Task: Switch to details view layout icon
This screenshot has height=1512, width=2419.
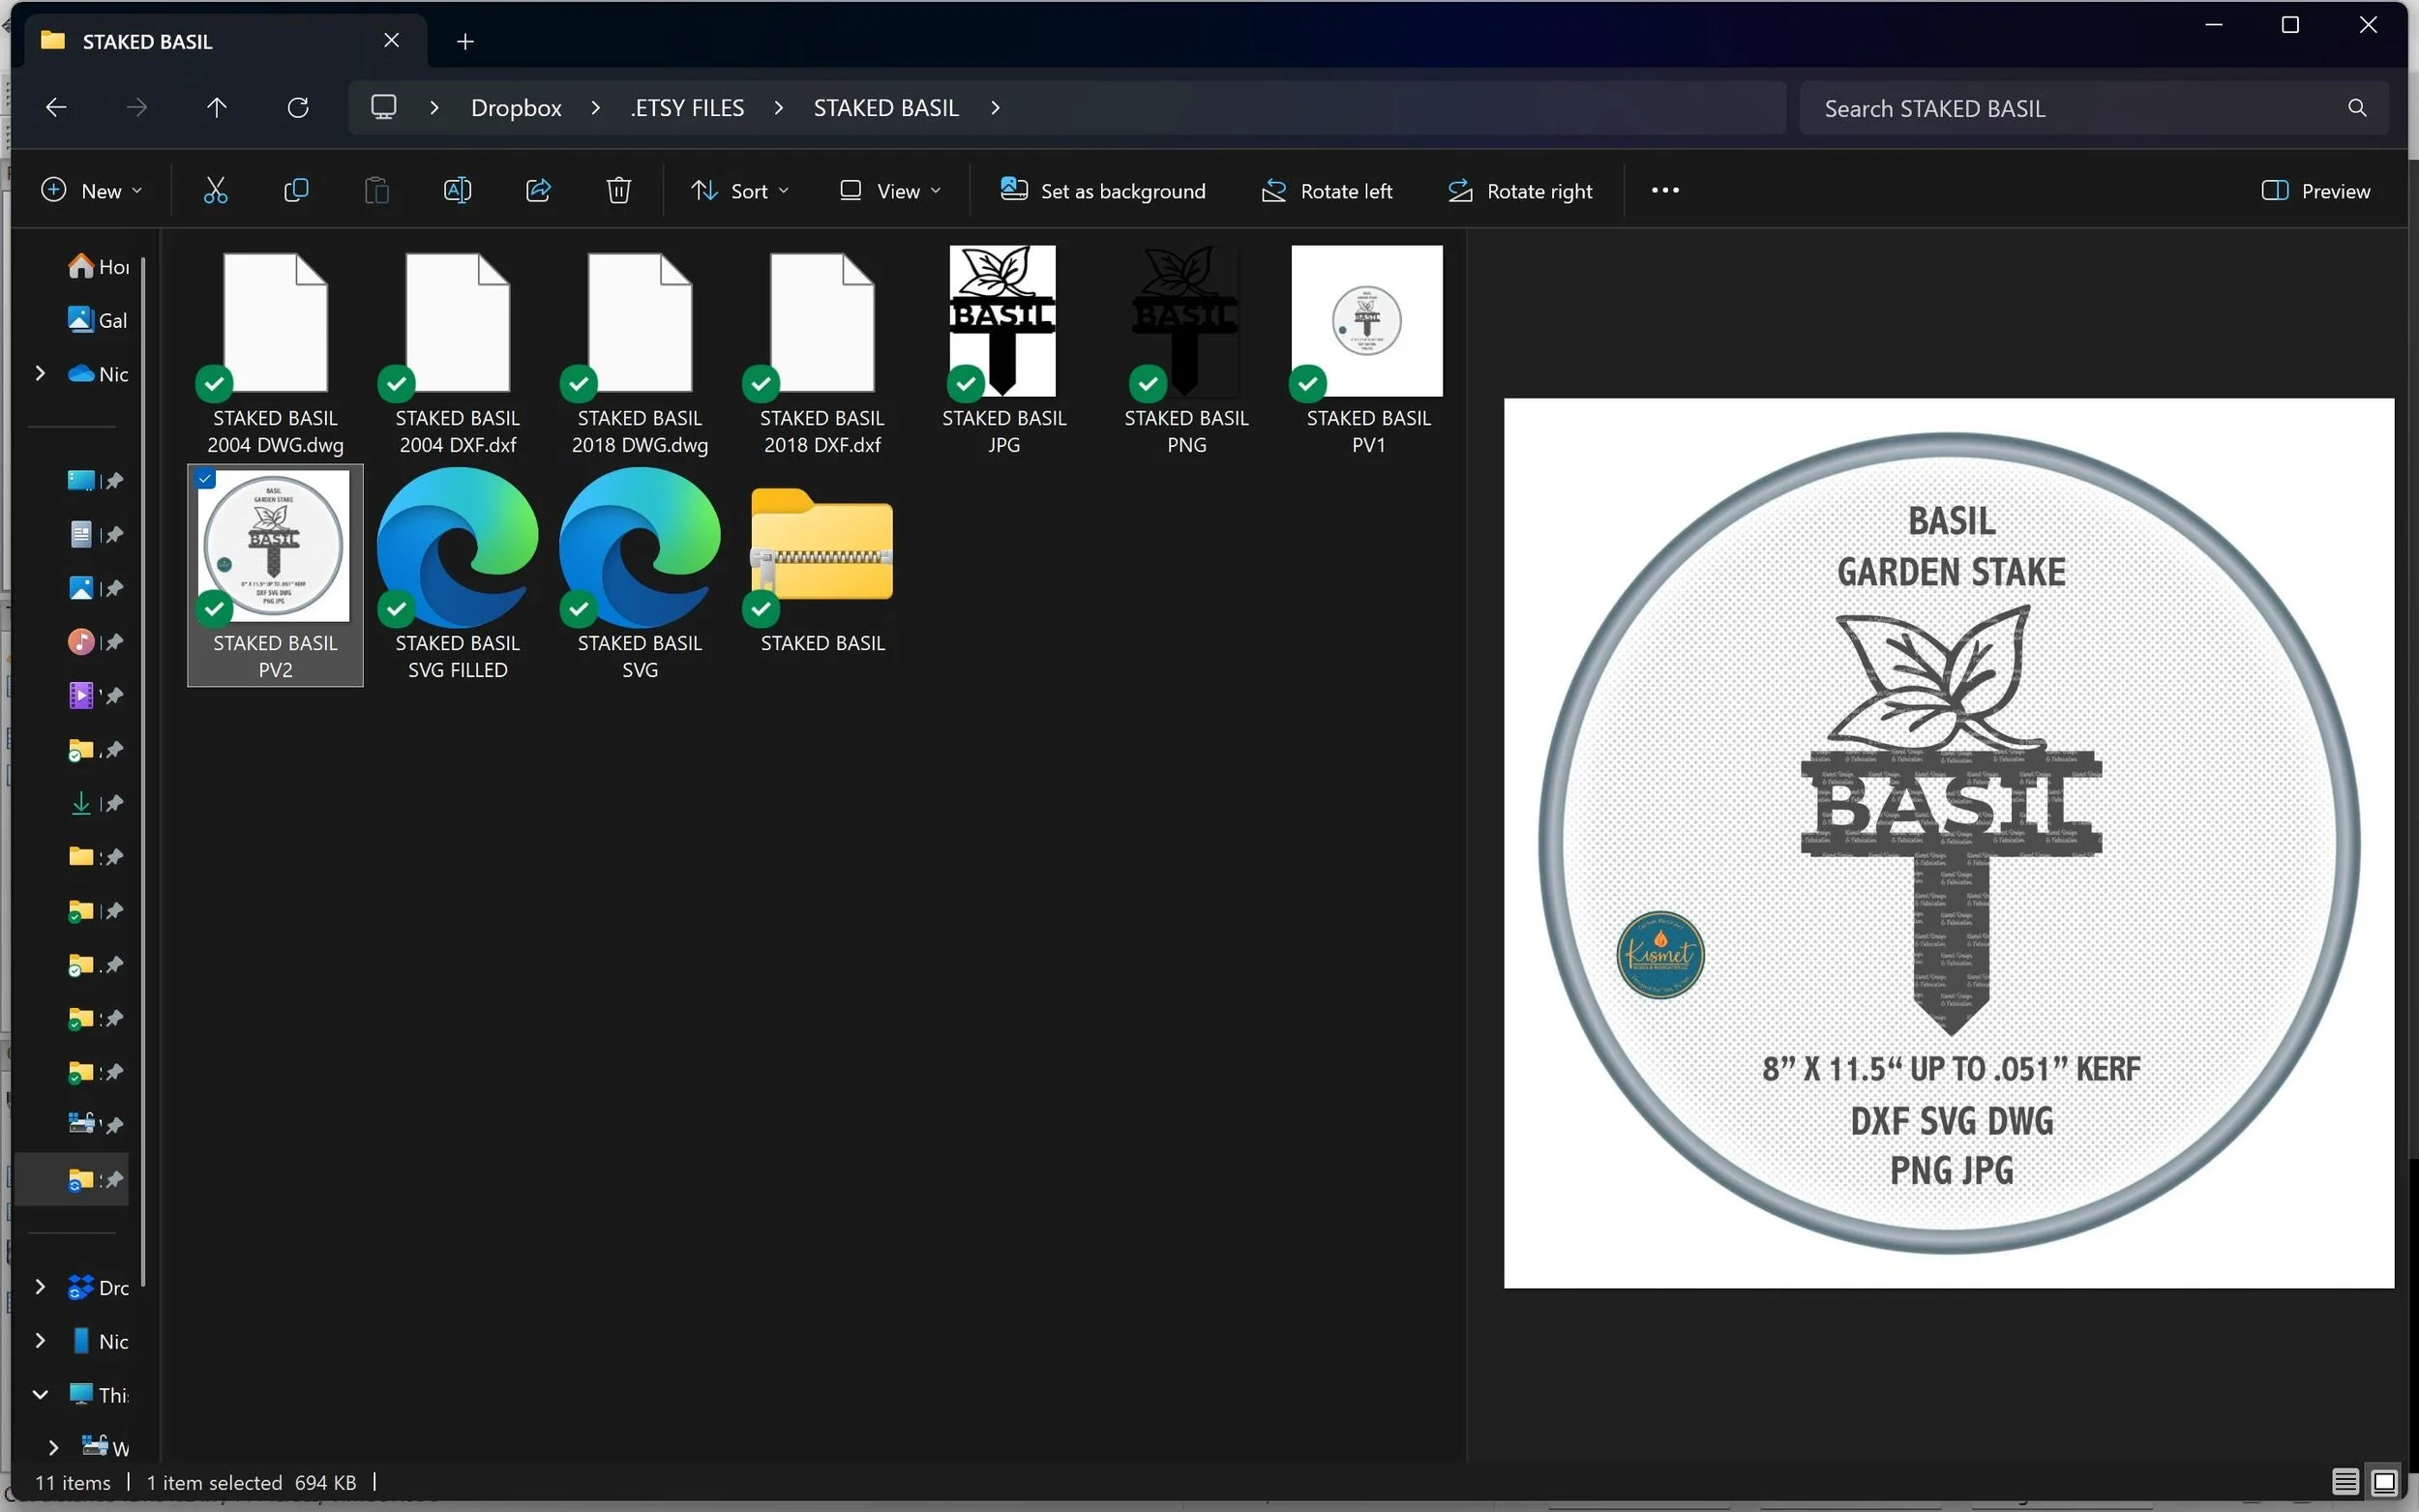Action: click(2345, 1481)
